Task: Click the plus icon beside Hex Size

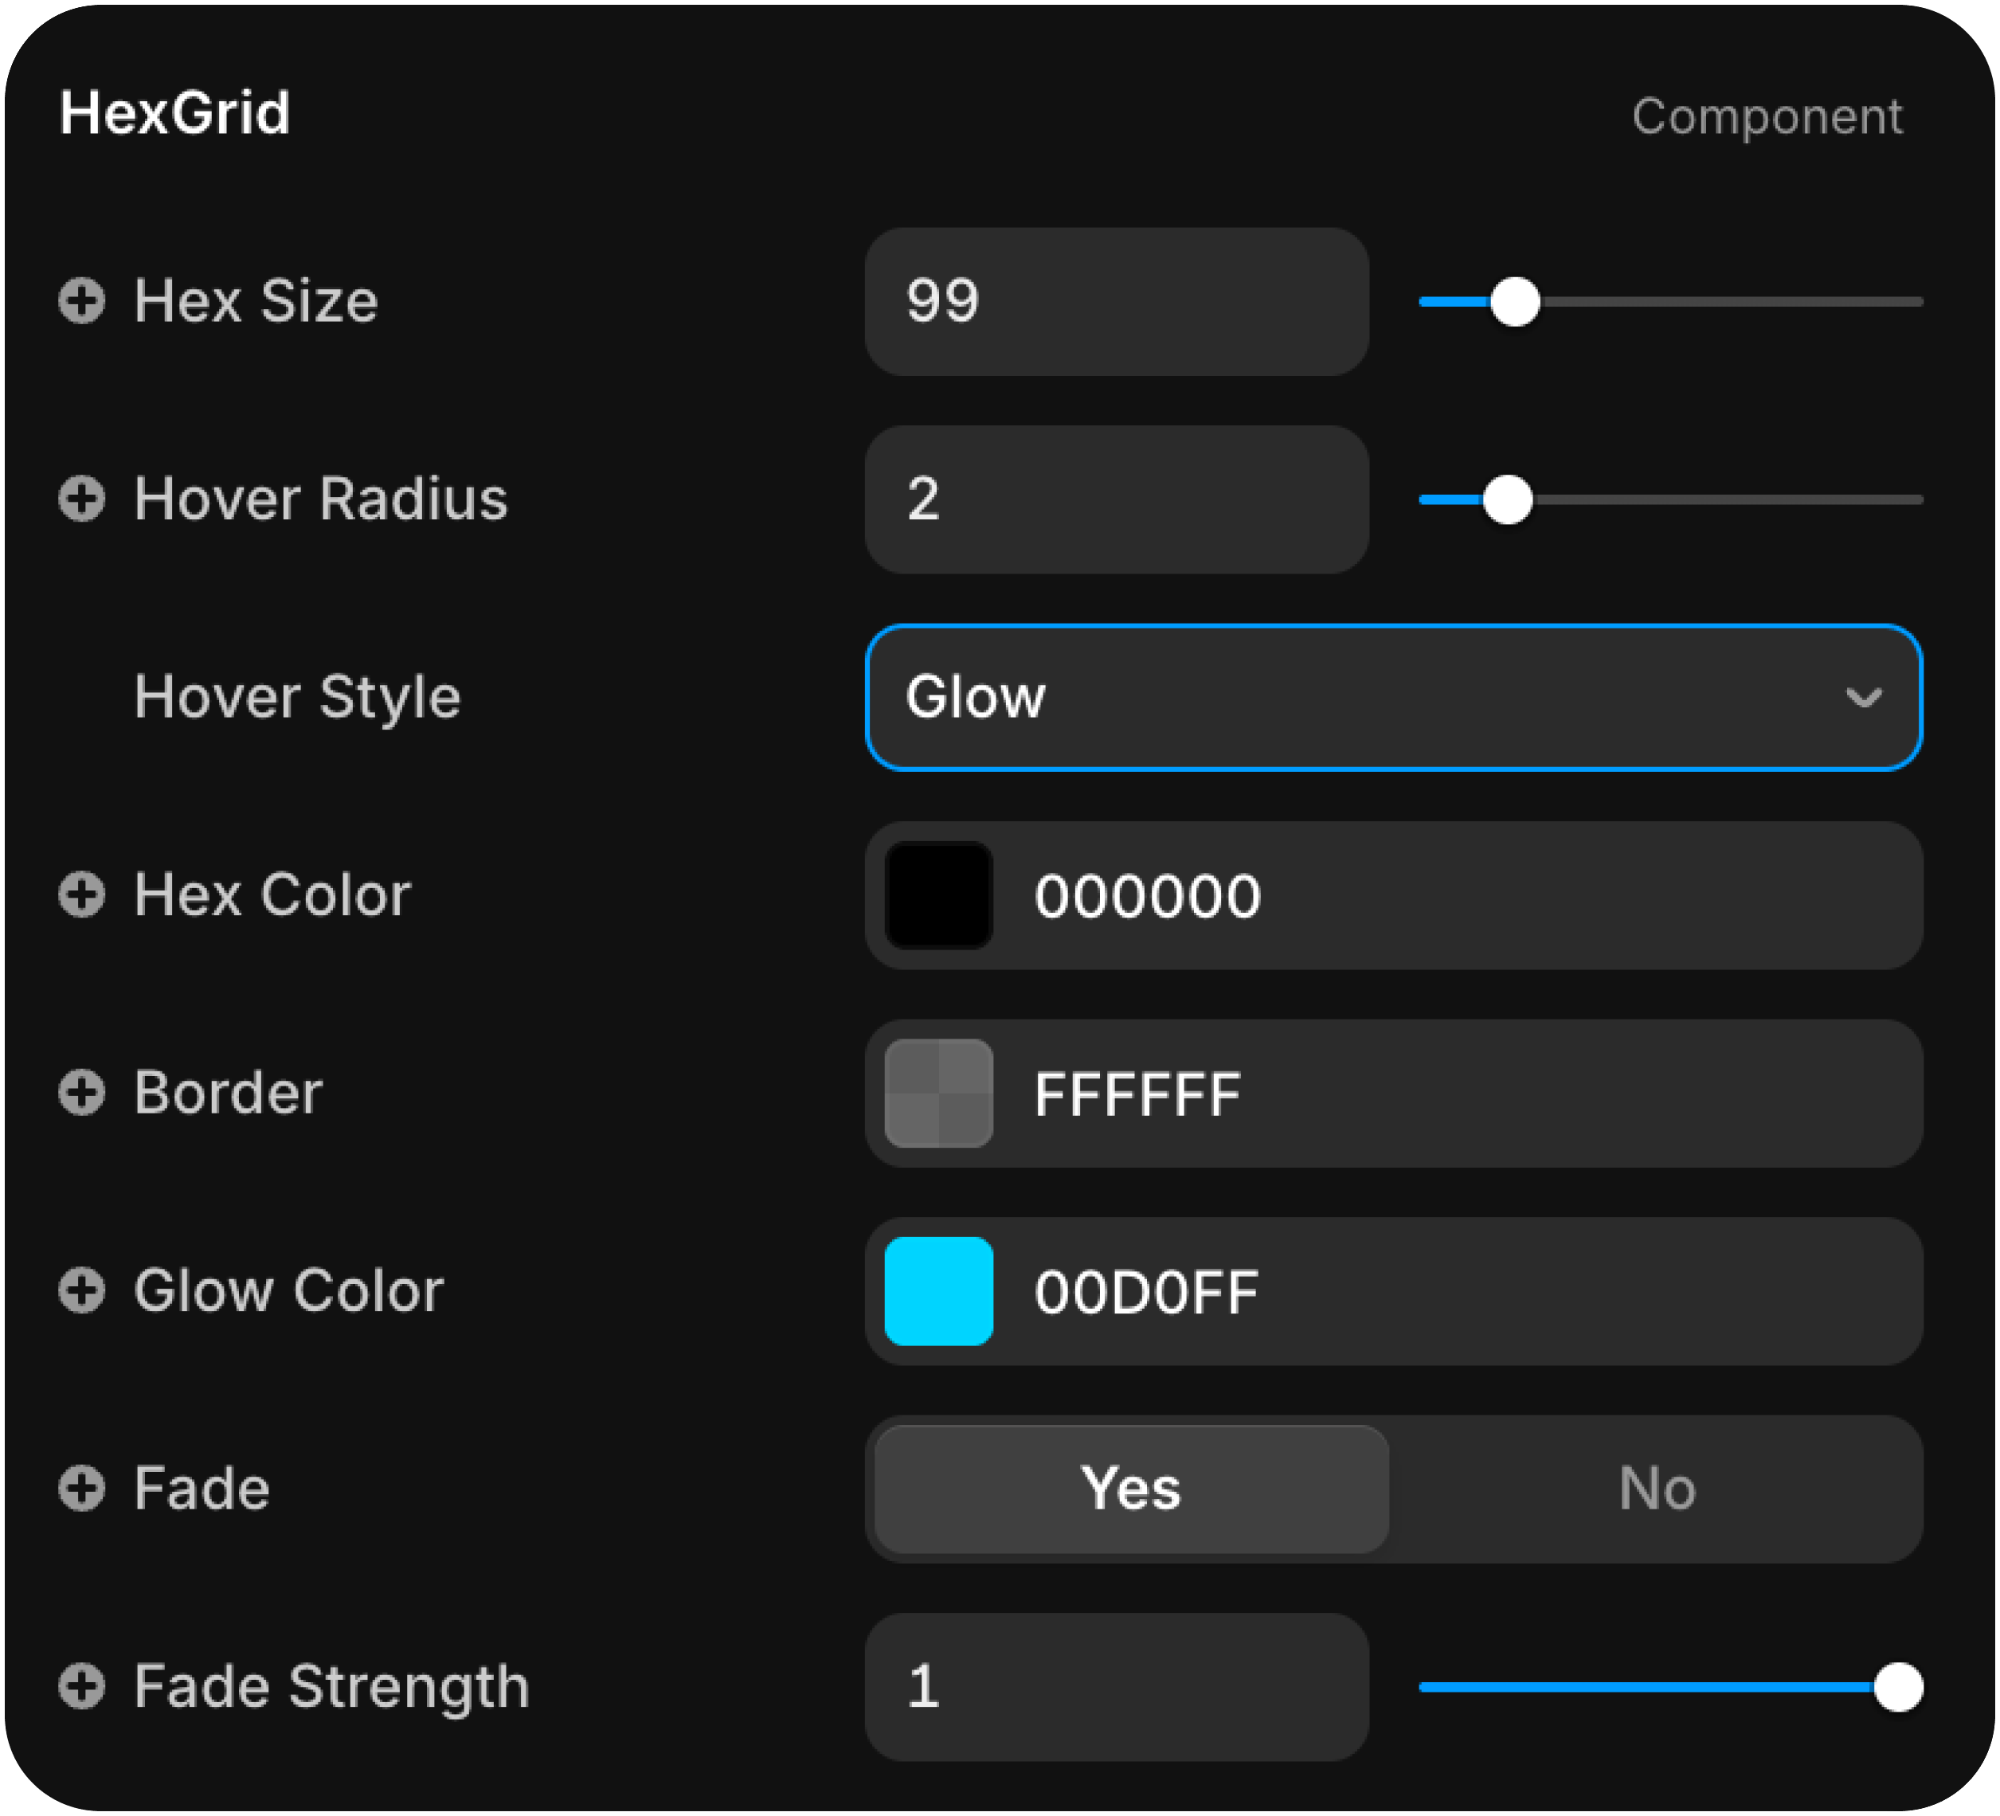Action: click(x=81, y=301)
